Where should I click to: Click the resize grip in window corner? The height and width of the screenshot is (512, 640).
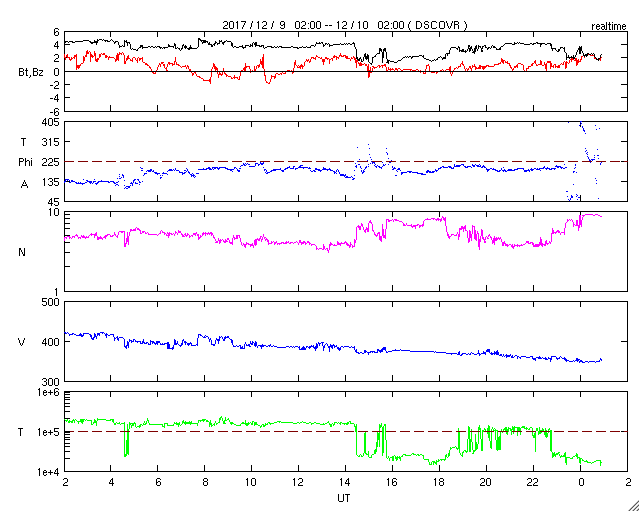pyautogui.click(x=634, y=506)
